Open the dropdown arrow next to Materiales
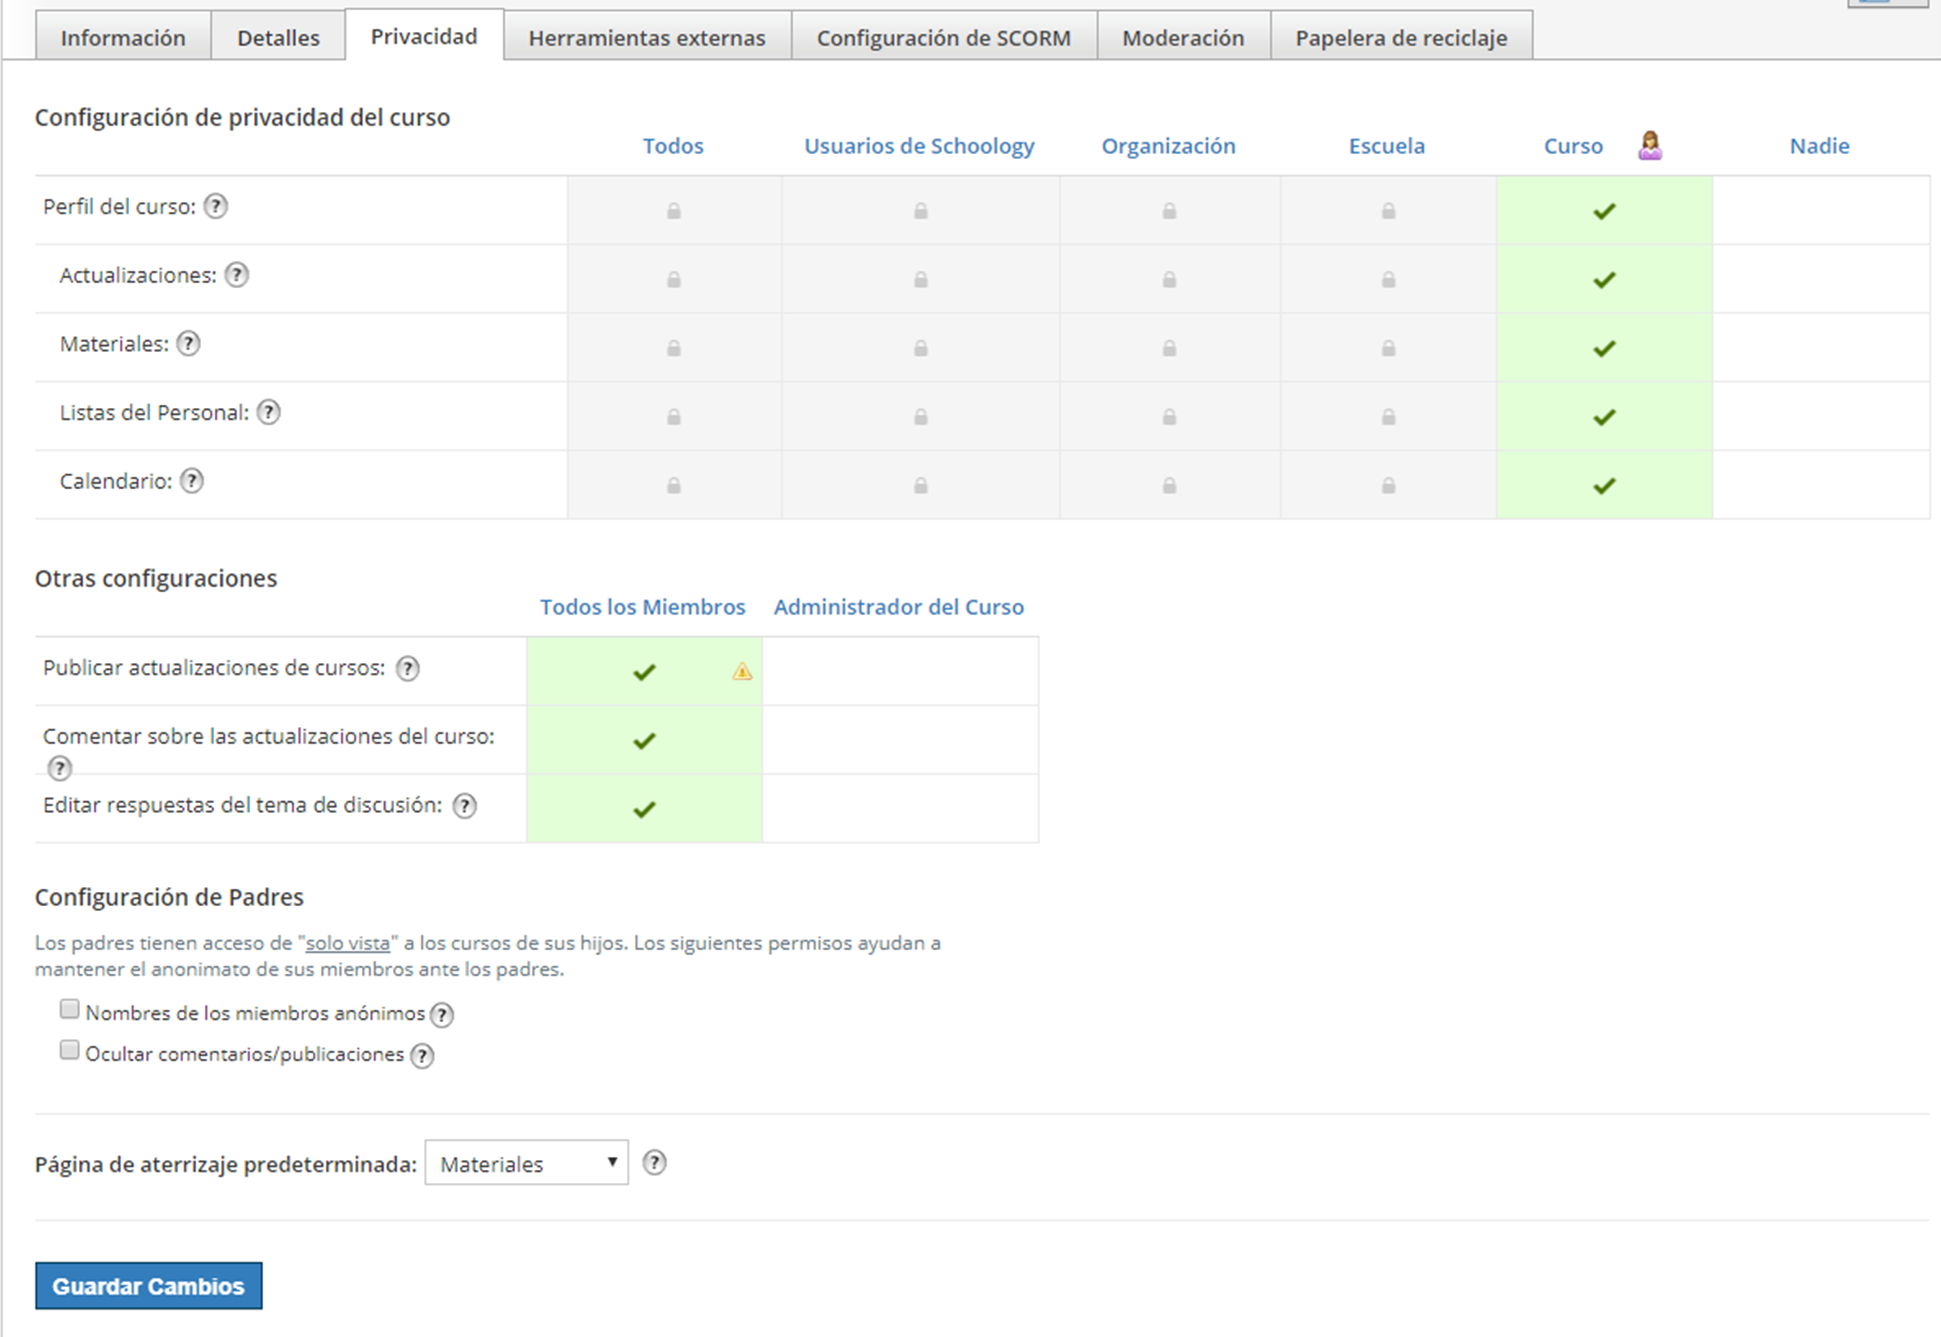This screenshot has height=1337, width=1941. (x=612, y=1163)
